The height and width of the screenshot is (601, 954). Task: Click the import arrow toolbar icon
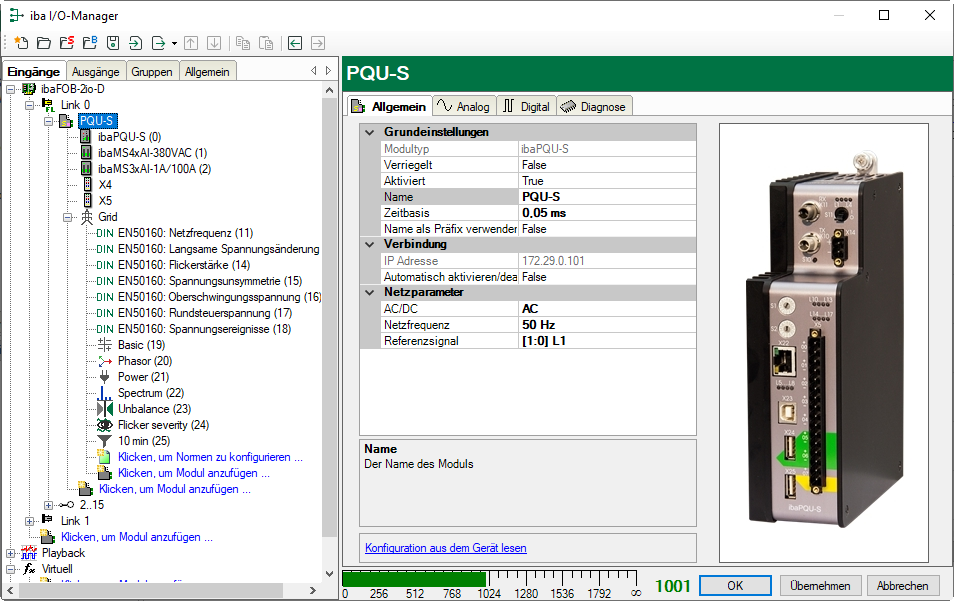pos(135,43)
